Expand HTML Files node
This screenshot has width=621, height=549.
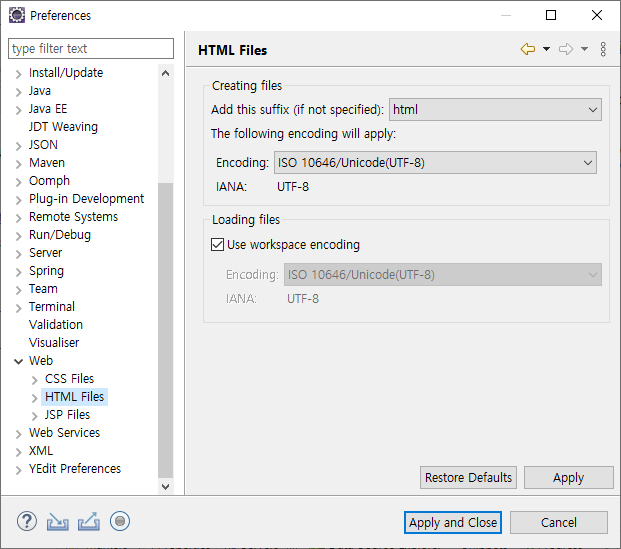(x=34, y=398)
